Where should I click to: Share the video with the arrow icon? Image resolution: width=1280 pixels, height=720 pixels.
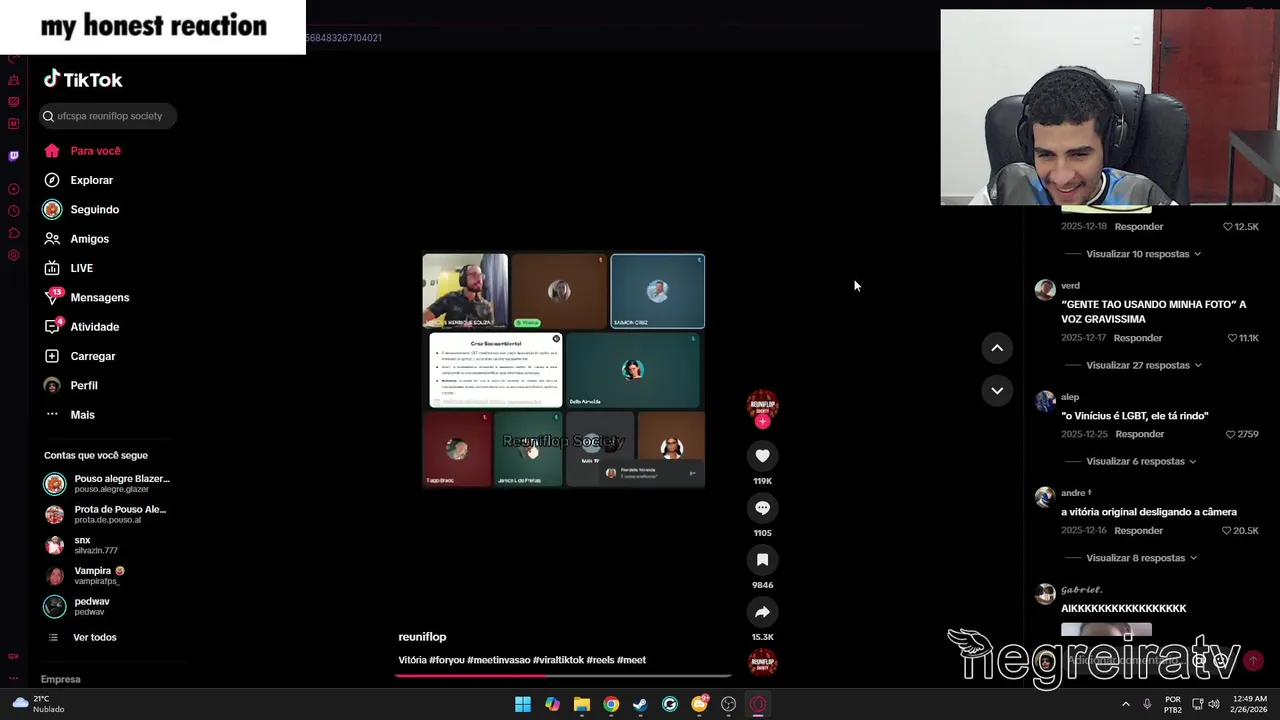point(762,612)
